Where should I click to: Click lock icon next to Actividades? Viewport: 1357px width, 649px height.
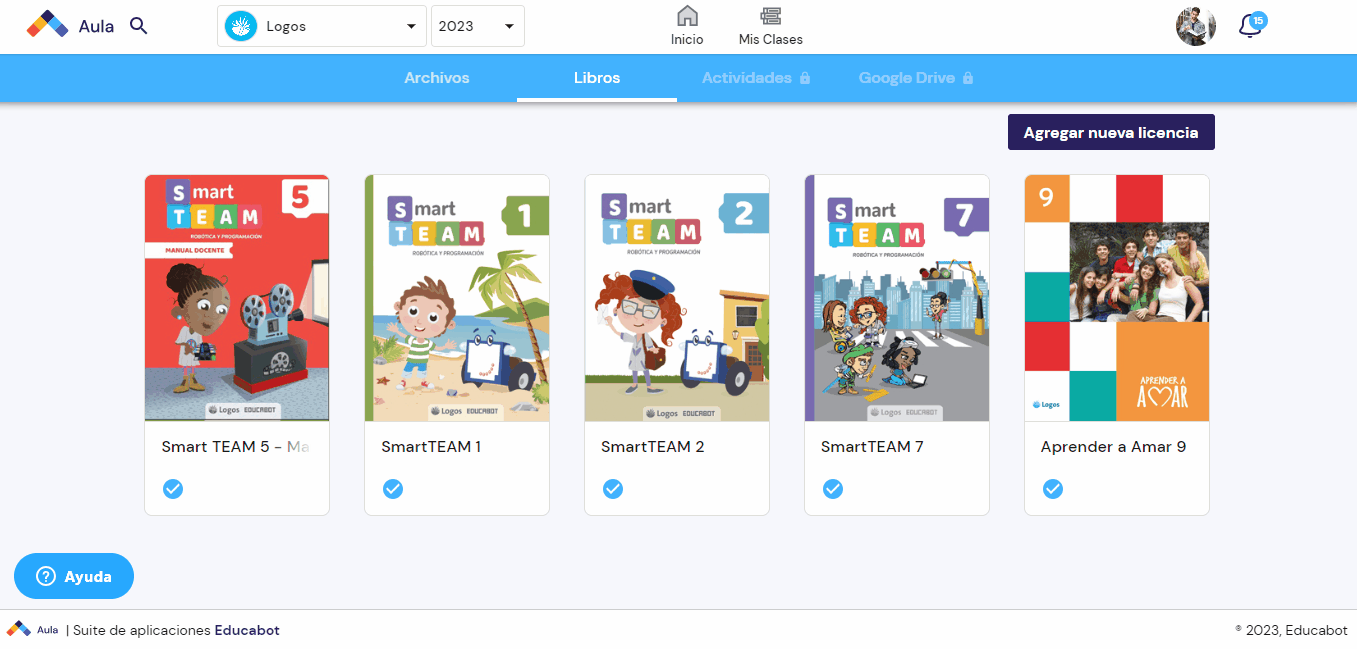[x=805, y=78]
